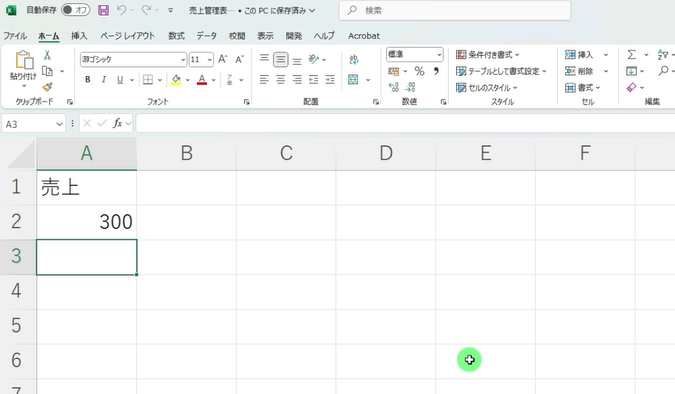Click the decrease indent icon
The height and width of the screenshot is (394, 675).
[x=313, y=80]
